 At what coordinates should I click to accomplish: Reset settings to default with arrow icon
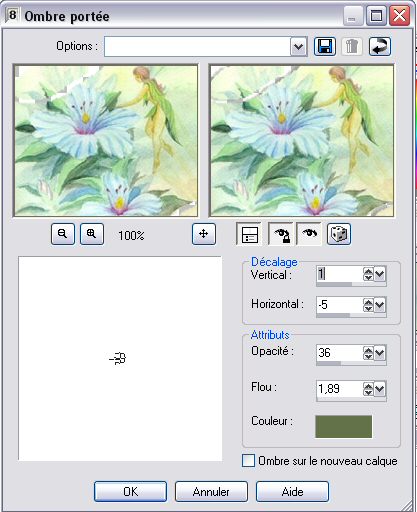(x=380, y=46)
